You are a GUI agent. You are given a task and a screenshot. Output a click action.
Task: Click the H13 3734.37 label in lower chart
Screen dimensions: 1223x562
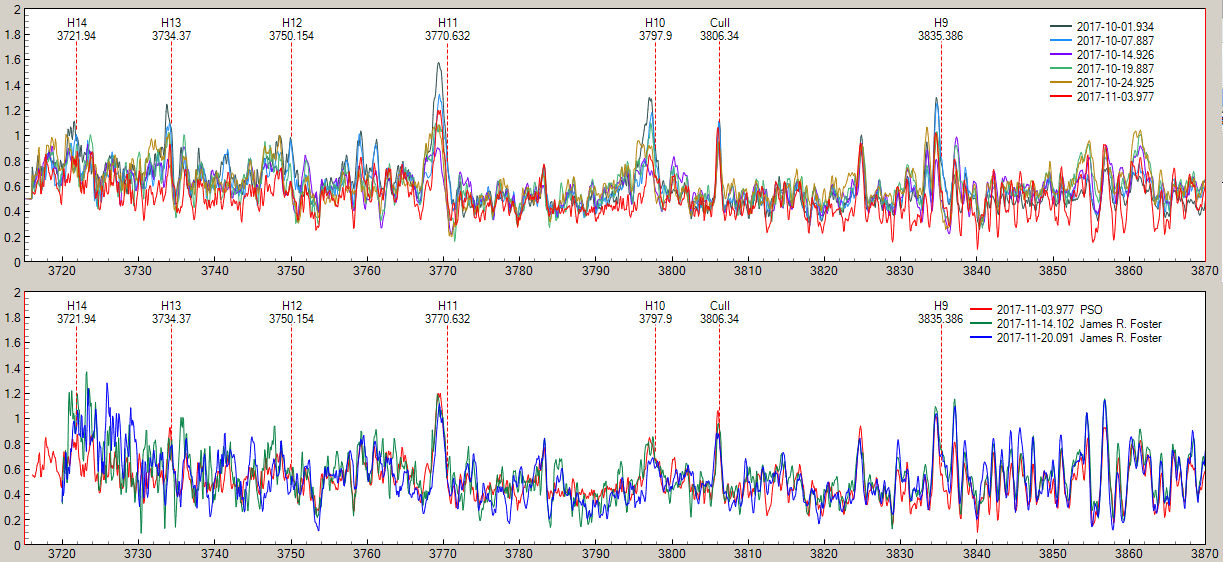(x=171, y=312)
